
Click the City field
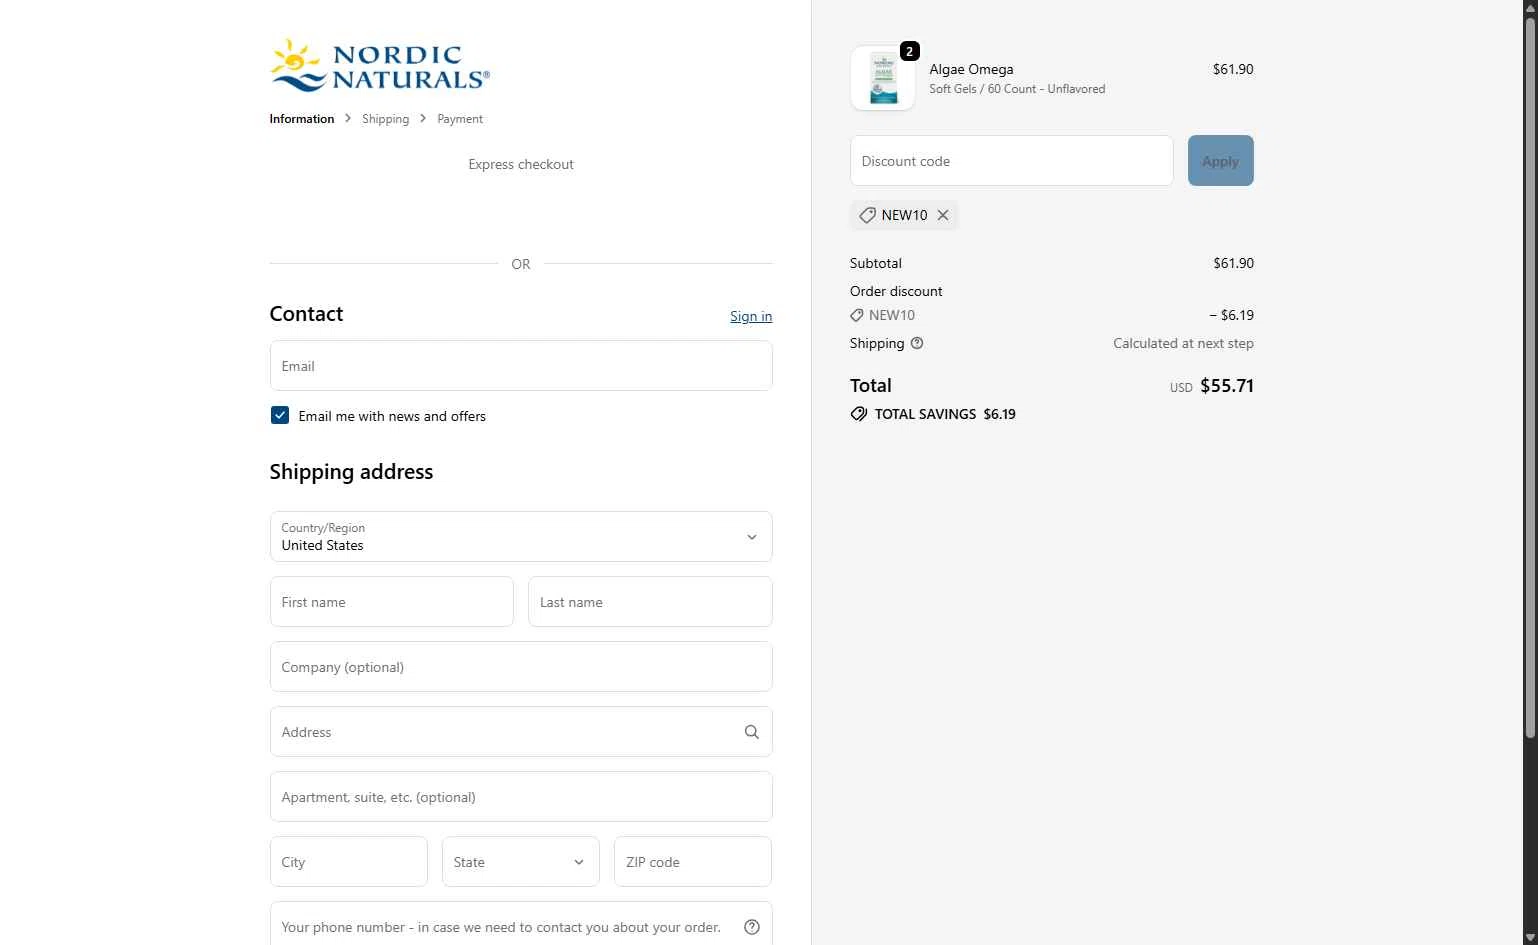tap(348, 861)
